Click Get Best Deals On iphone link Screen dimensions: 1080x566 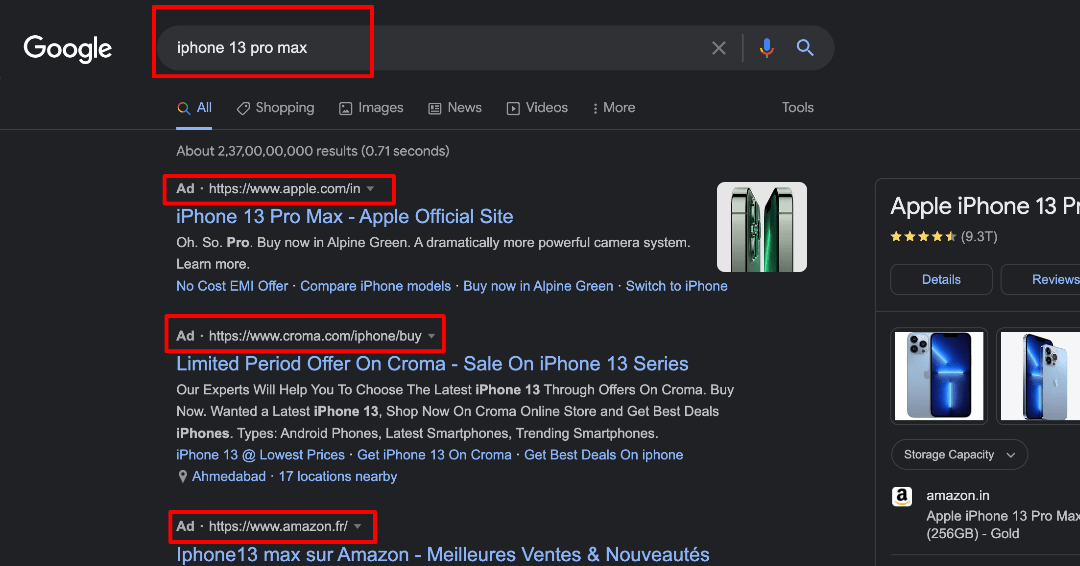coord(603,455)
